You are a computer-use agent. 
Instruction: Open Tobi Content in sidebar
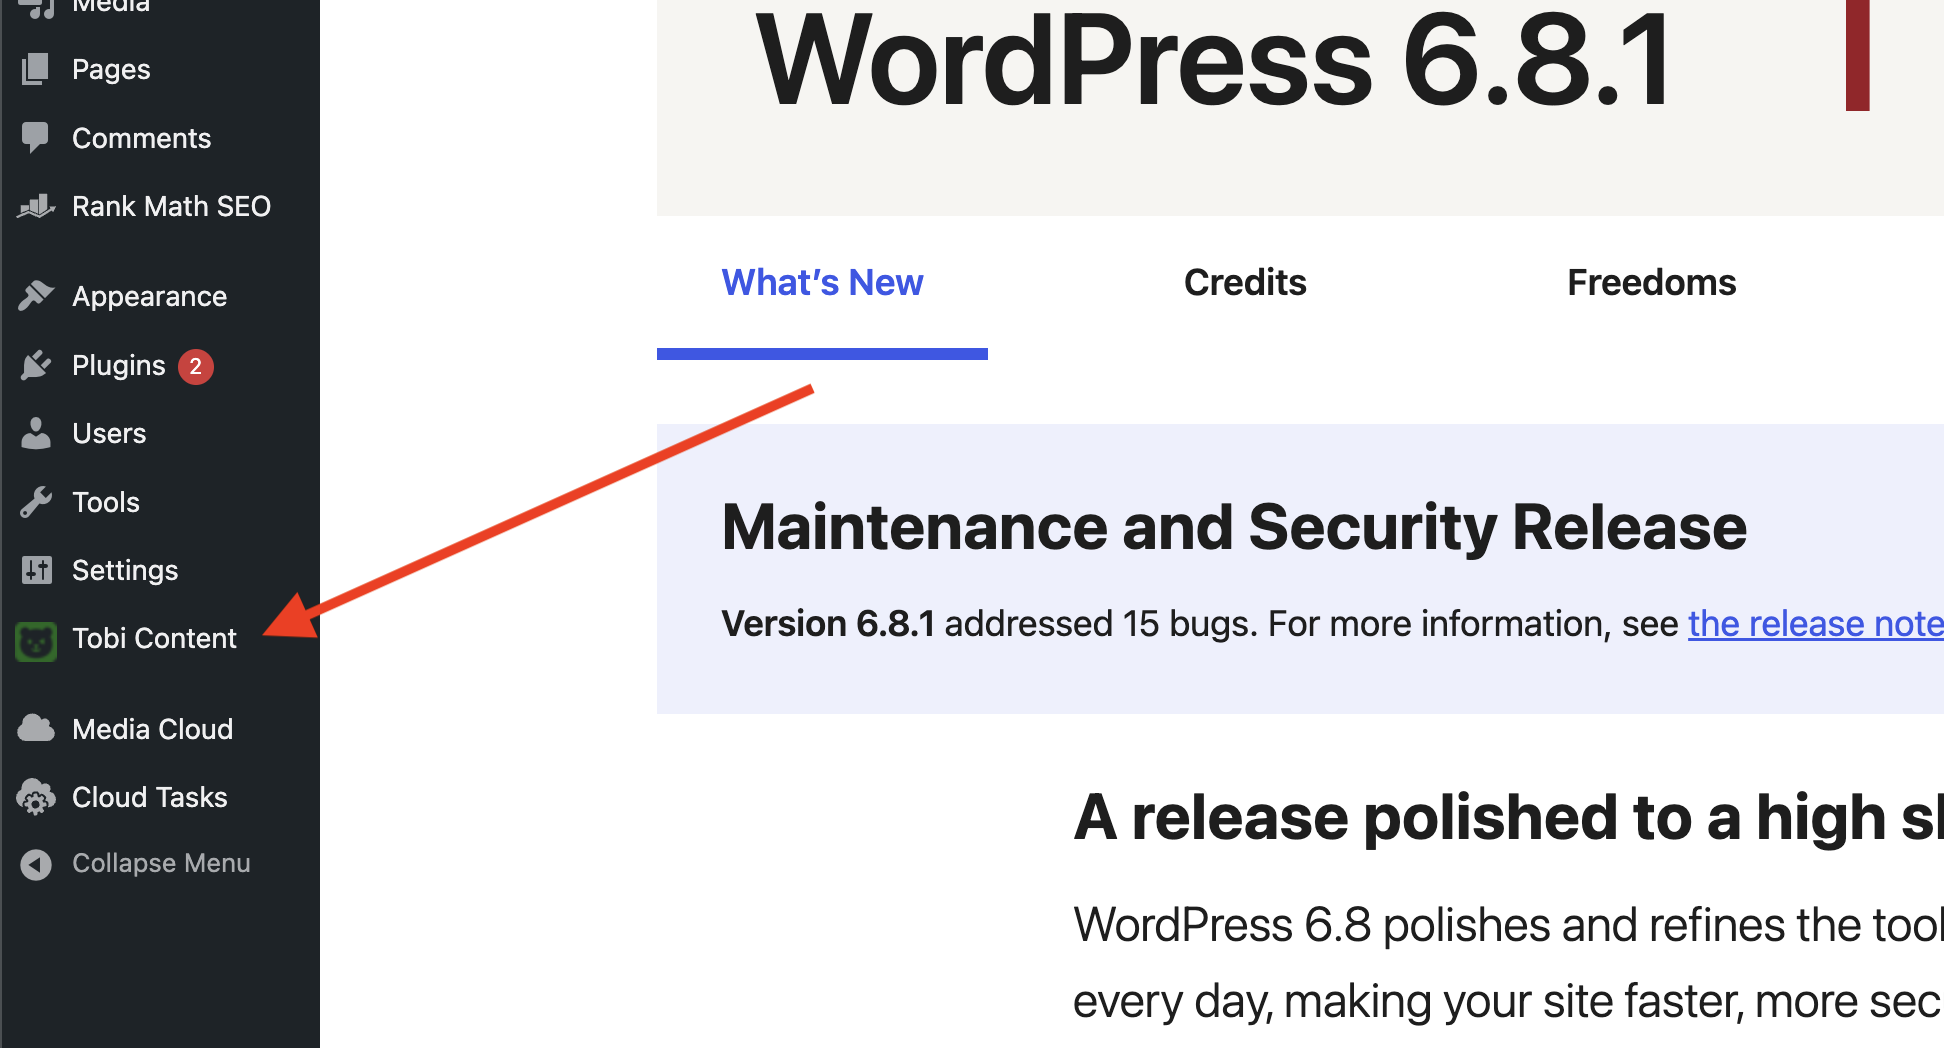(155, 638)
